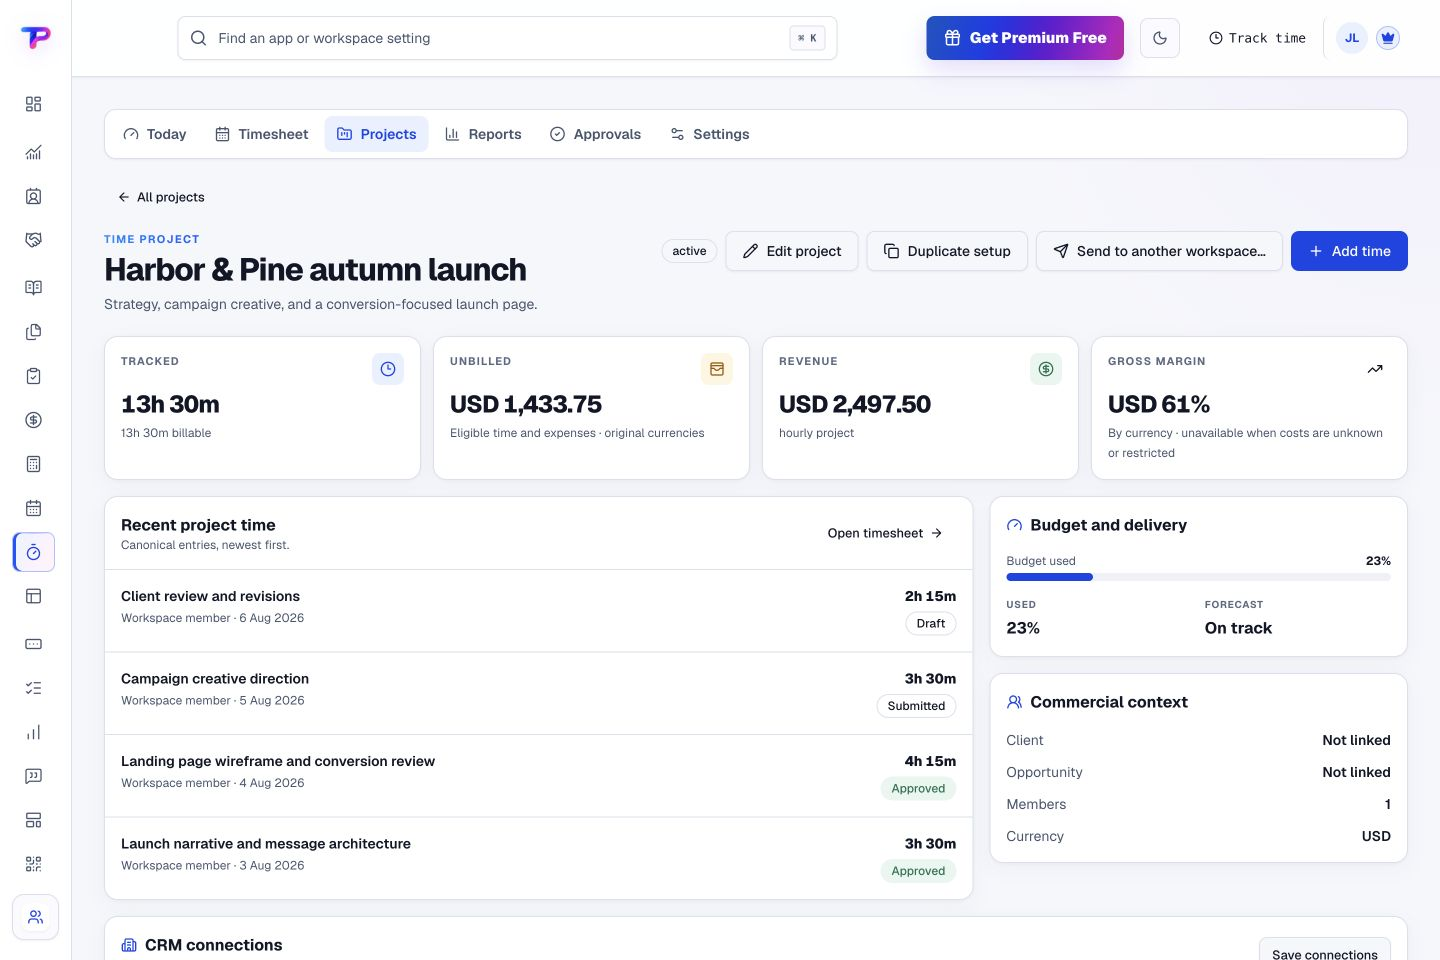Click the Duplicate setup button
Screen dimensions: 1440x960
coord(947,251)
